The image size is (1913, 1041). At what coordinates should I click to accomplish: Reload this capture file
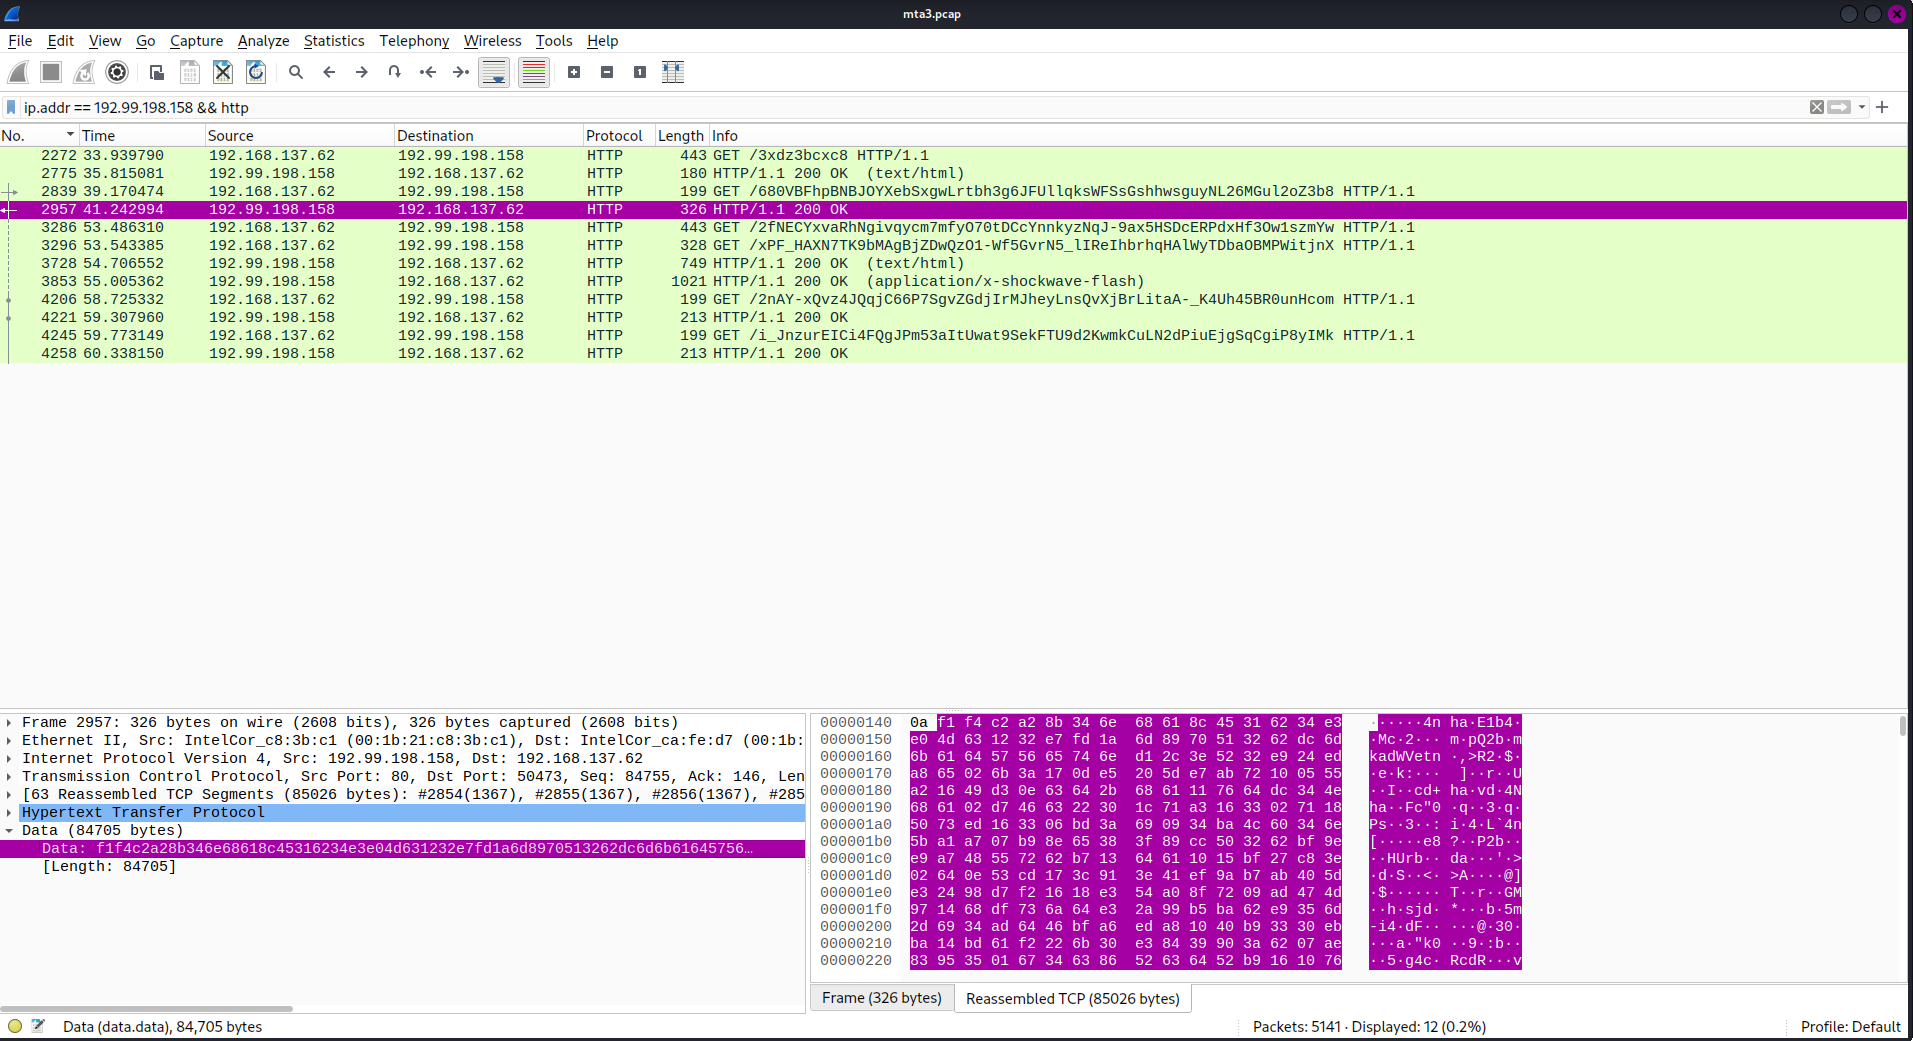tap(256, 72)
